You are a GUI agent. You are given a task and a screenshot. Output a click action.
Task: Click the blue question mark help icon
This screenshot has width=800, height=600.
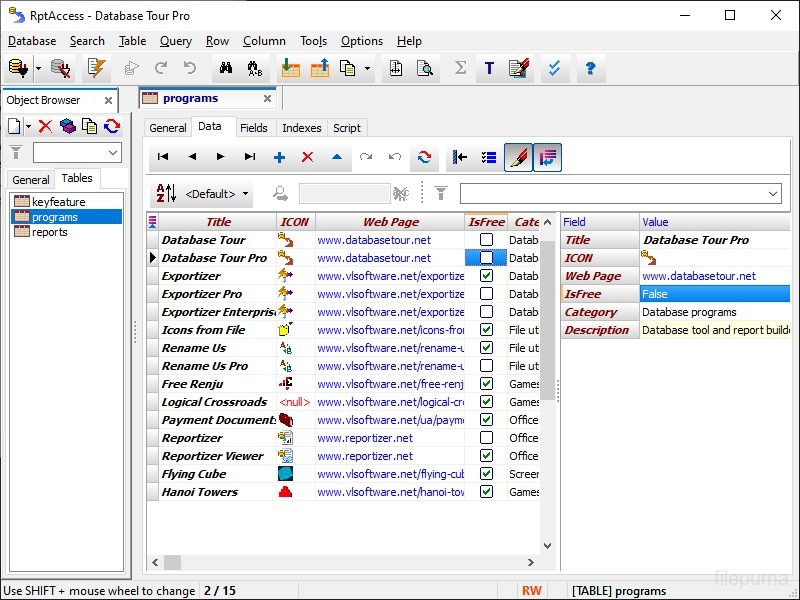[590, 69]
